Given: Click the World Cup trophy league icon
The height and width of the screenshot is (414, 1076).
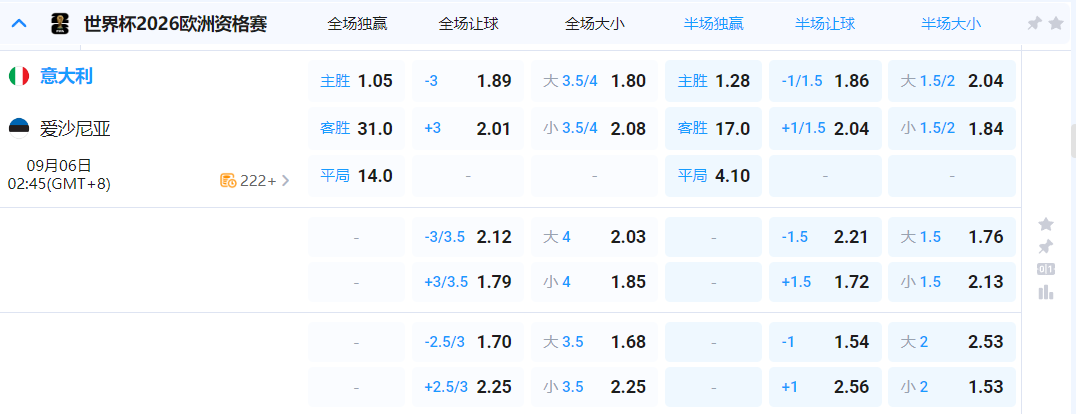Looking at the screenshot, I should pyautogui.click(x=59, y=24).
